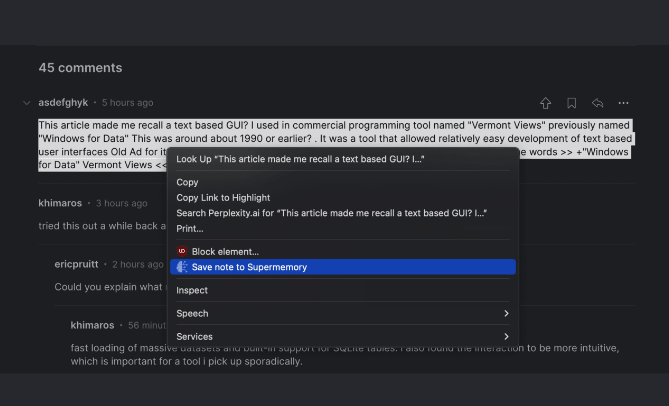Select Copy from the context menu
The width and height of the screenshot is (669, 406).
187,182
